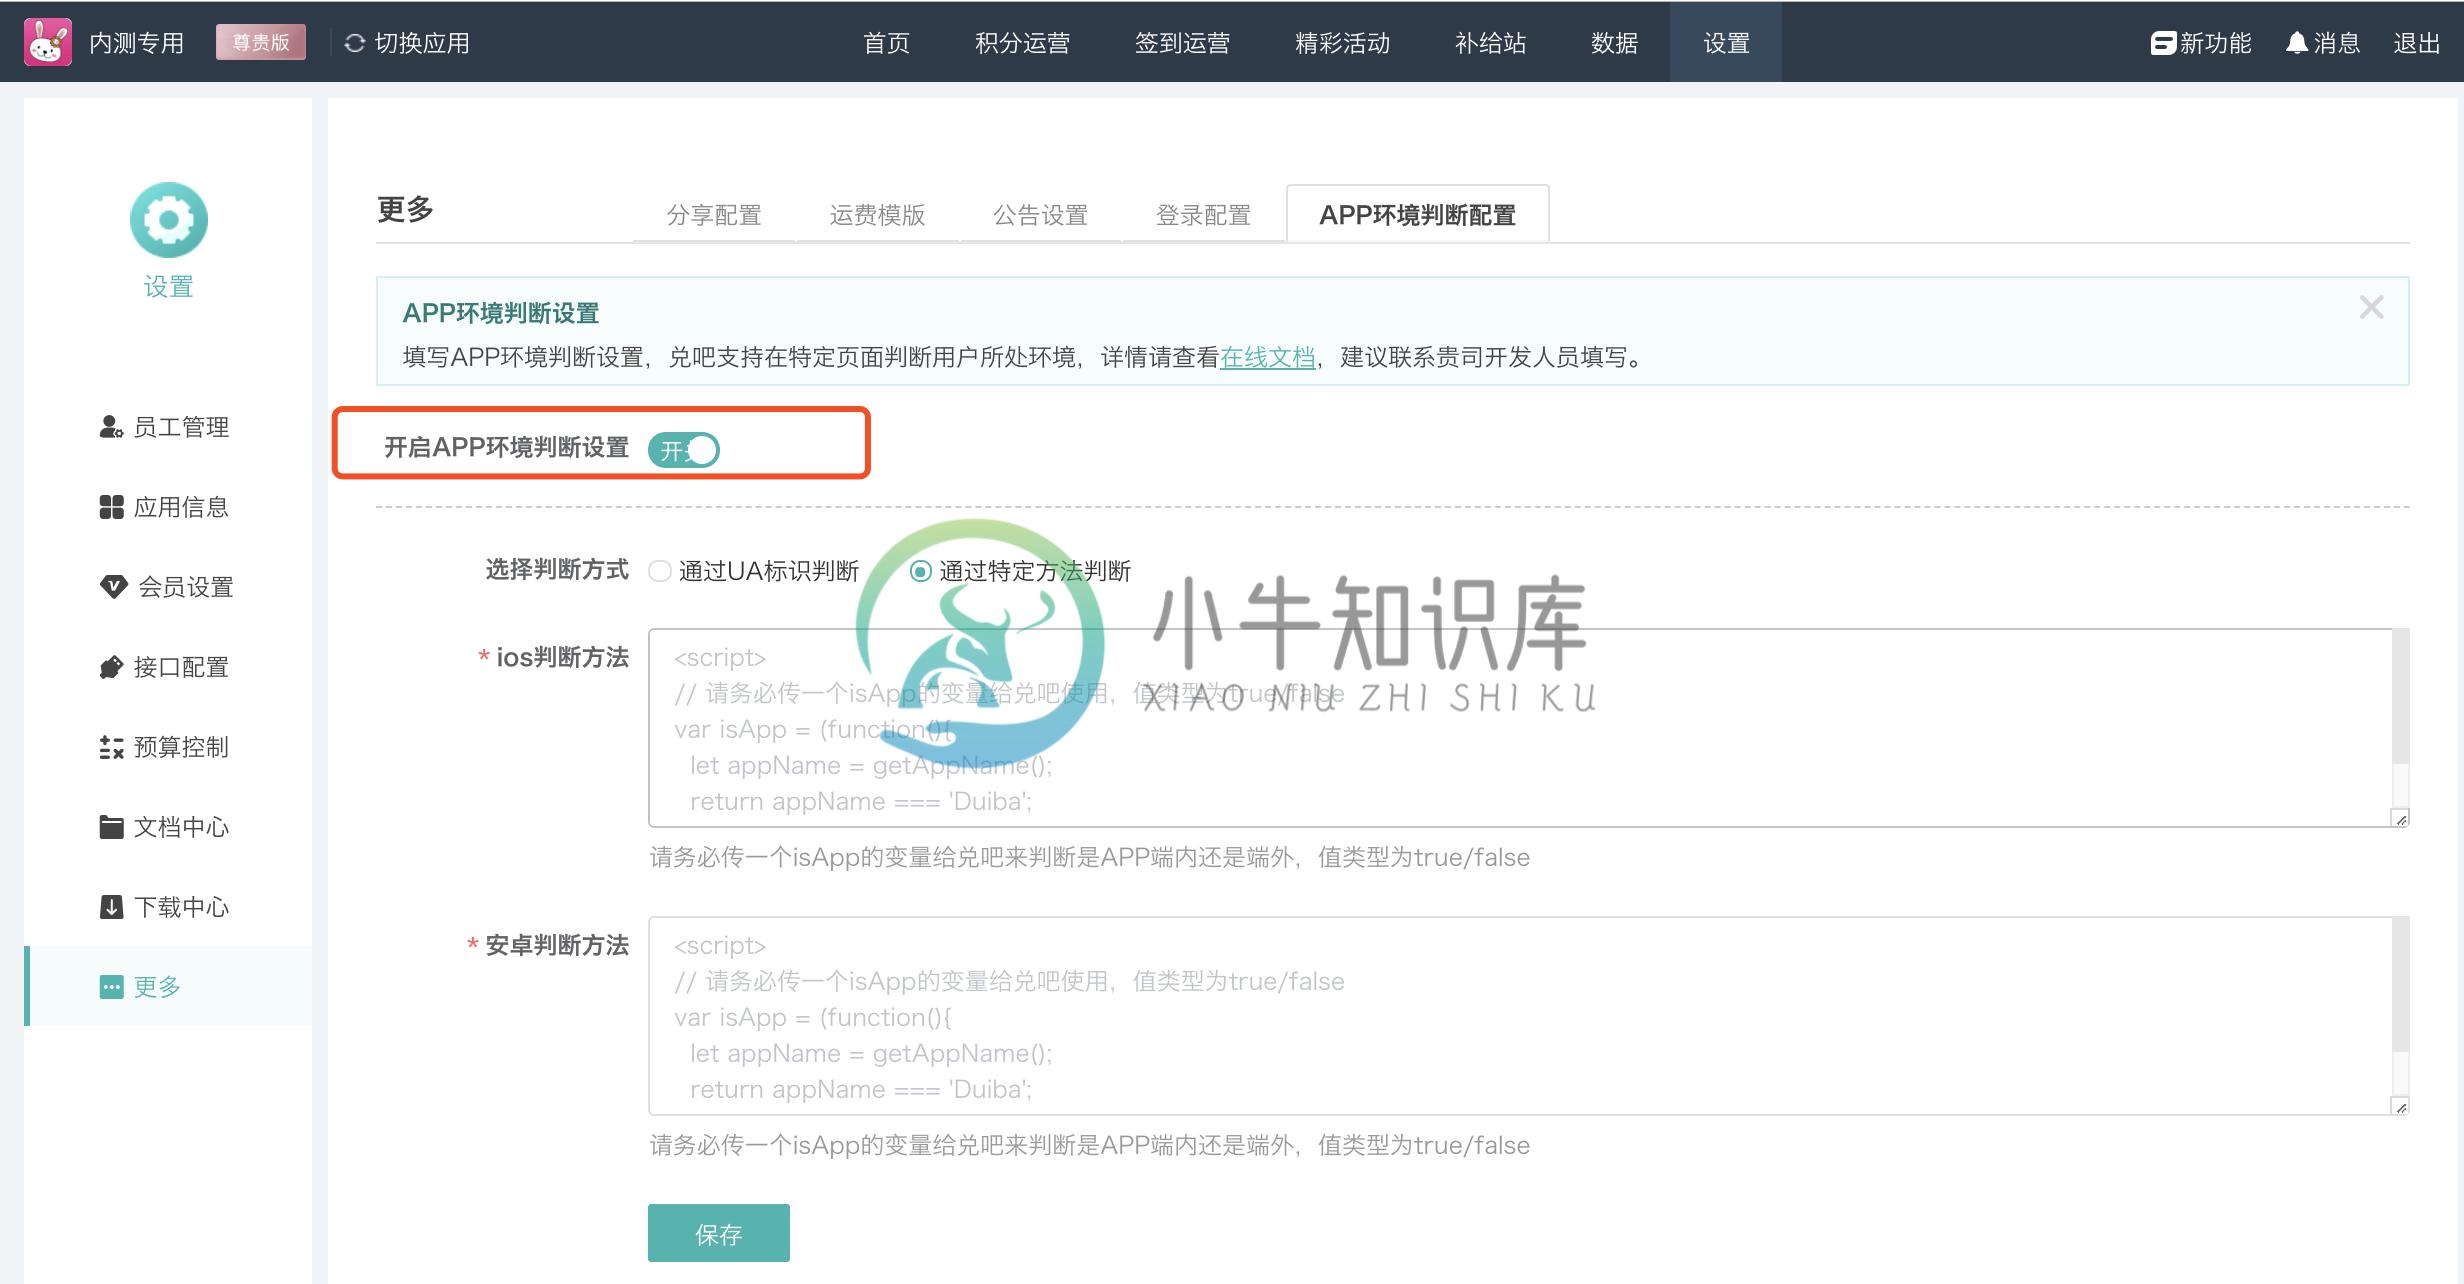Open the 首页 menu

(x=887, y=43)
